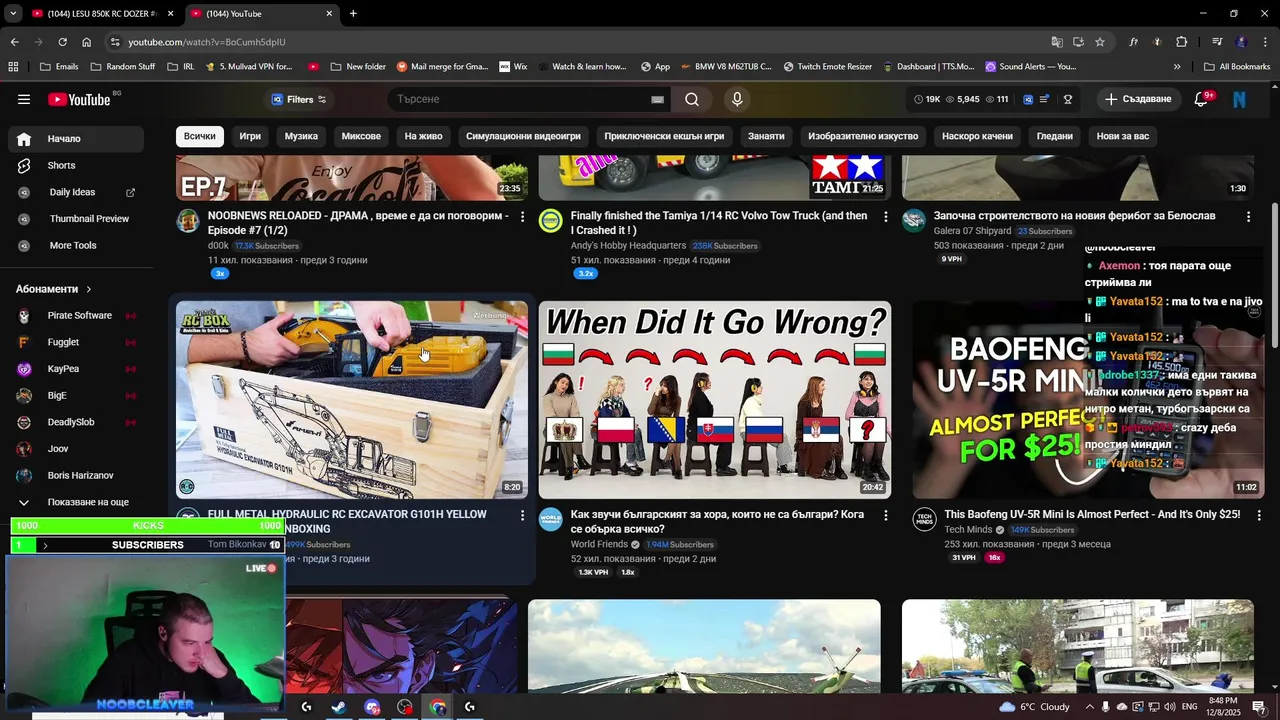Show more bookmarks double chevron
This screenshot has width=1280, height=720.
[x=1177, y=67]
